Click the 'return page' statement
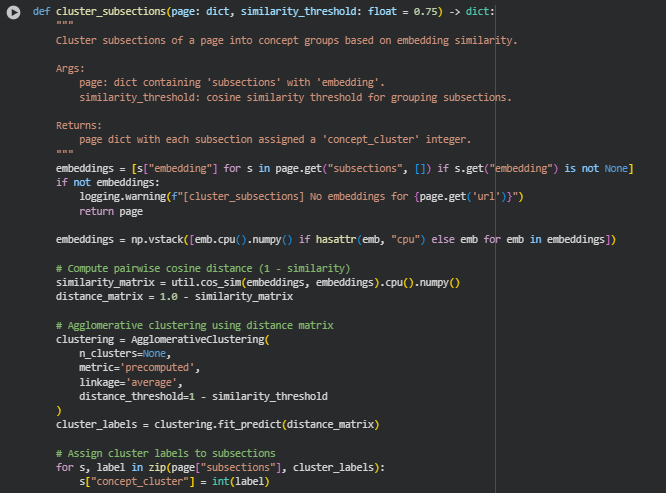The image size is (666, 493). pyautogui.click(x=110, y=211)
